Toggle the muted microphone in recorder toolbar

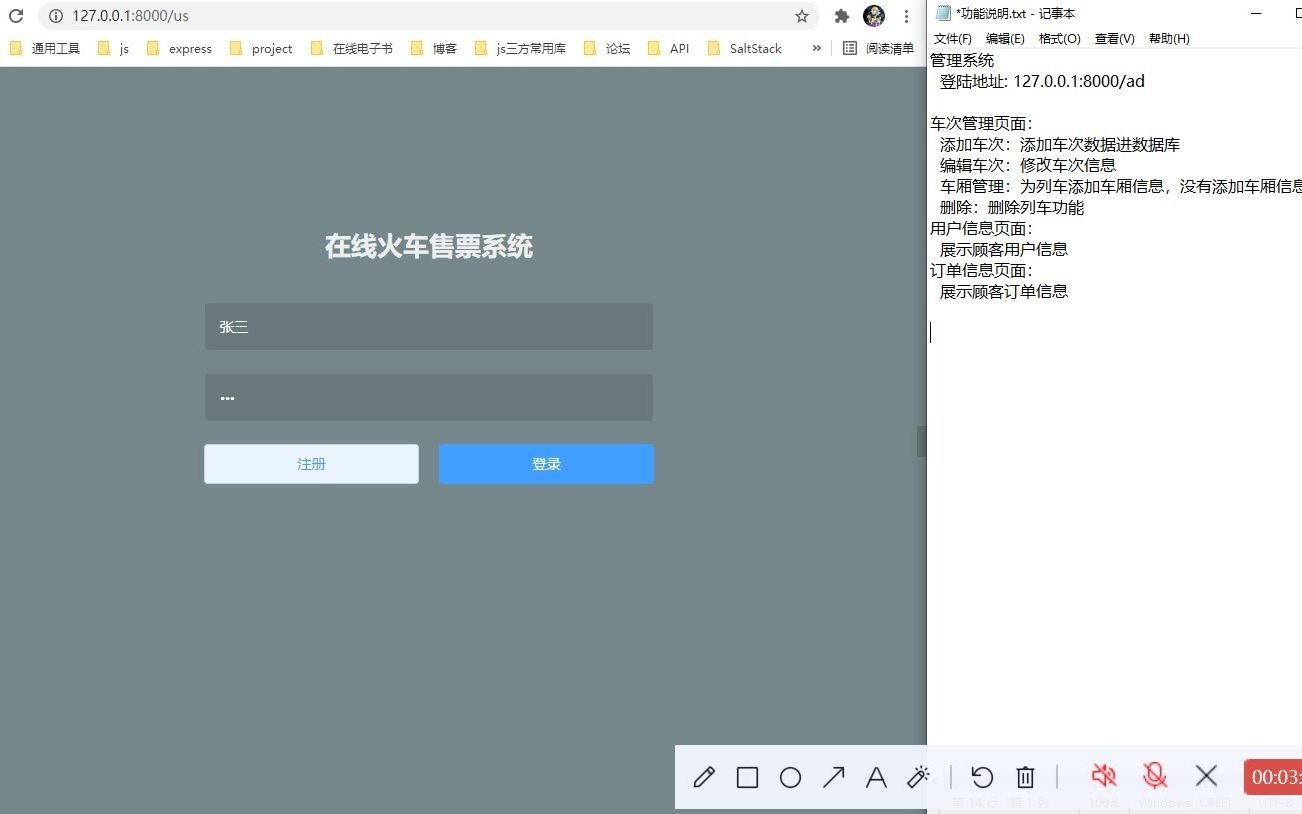pos(1155,776)
